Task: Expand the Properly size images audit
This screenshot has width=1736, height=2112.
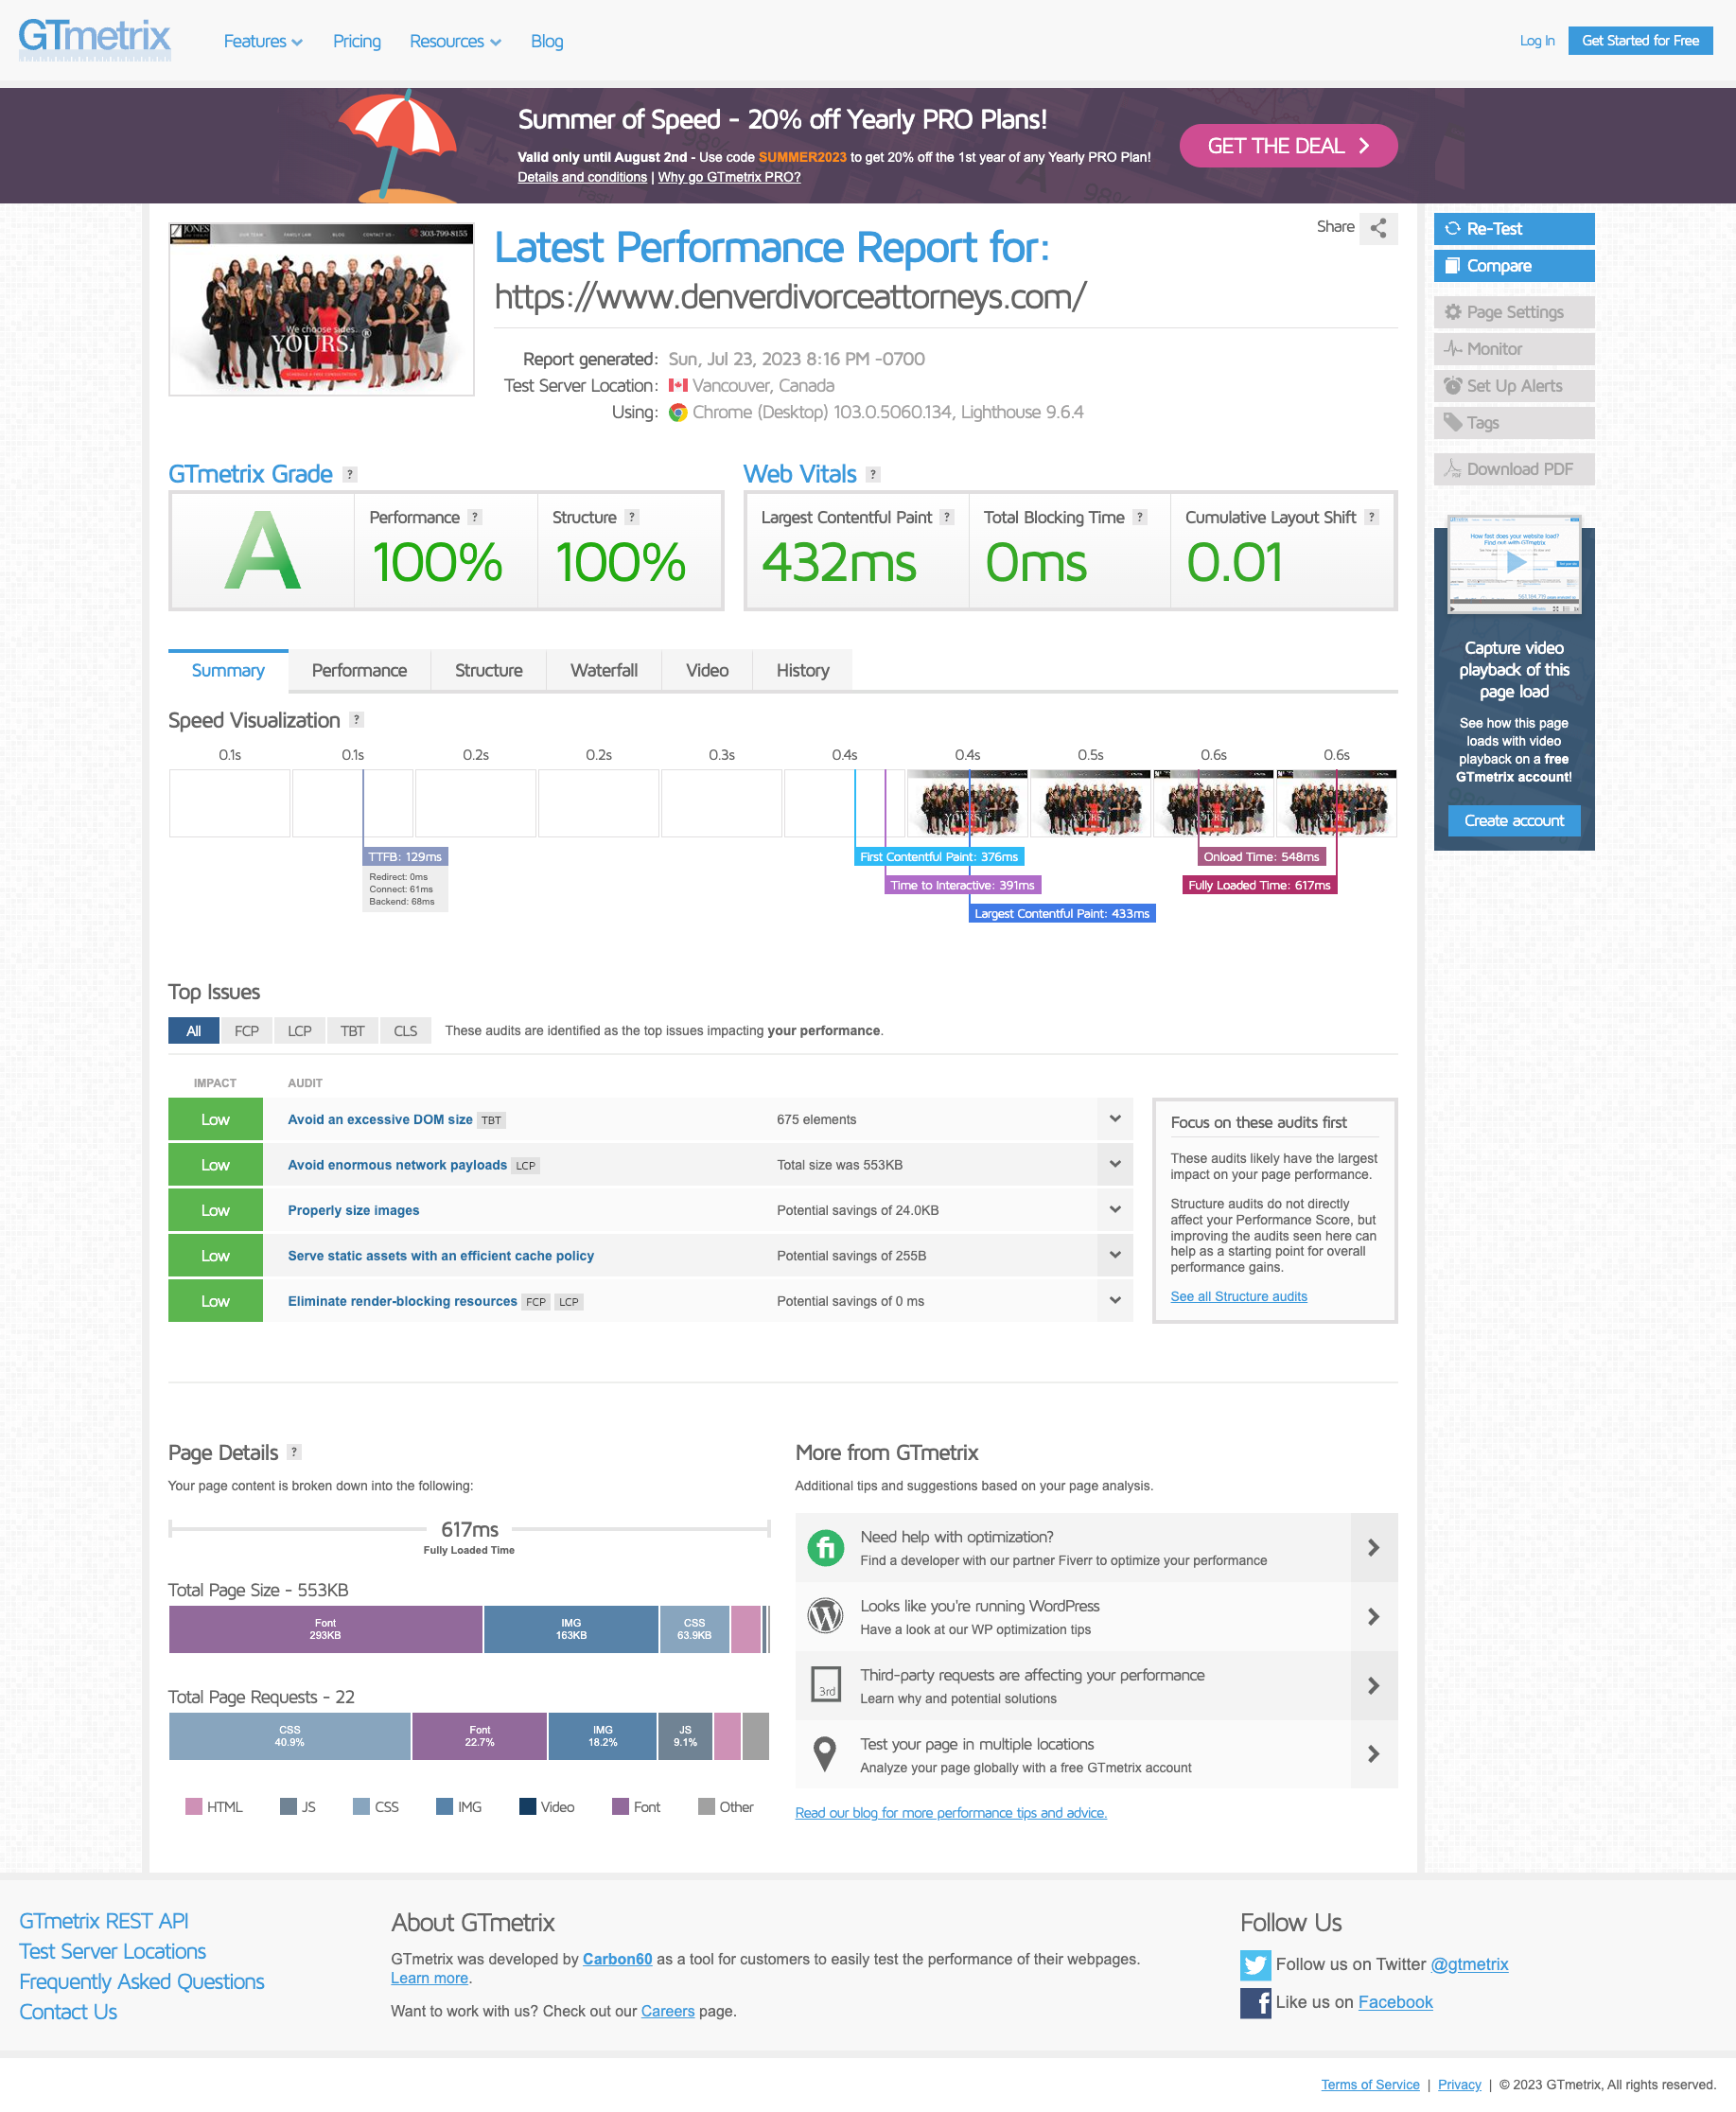Action: [x=1114, y=1210]
